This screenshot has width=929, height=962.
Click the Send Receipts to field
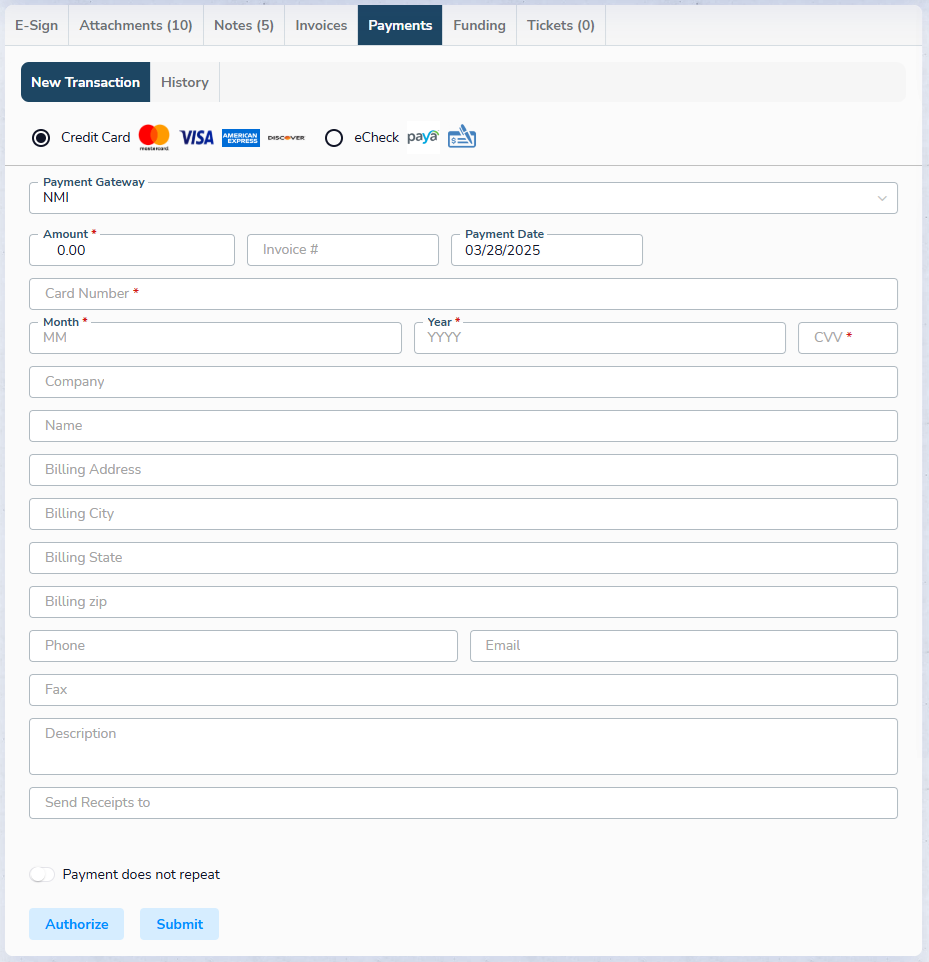[x=463, y=803]
